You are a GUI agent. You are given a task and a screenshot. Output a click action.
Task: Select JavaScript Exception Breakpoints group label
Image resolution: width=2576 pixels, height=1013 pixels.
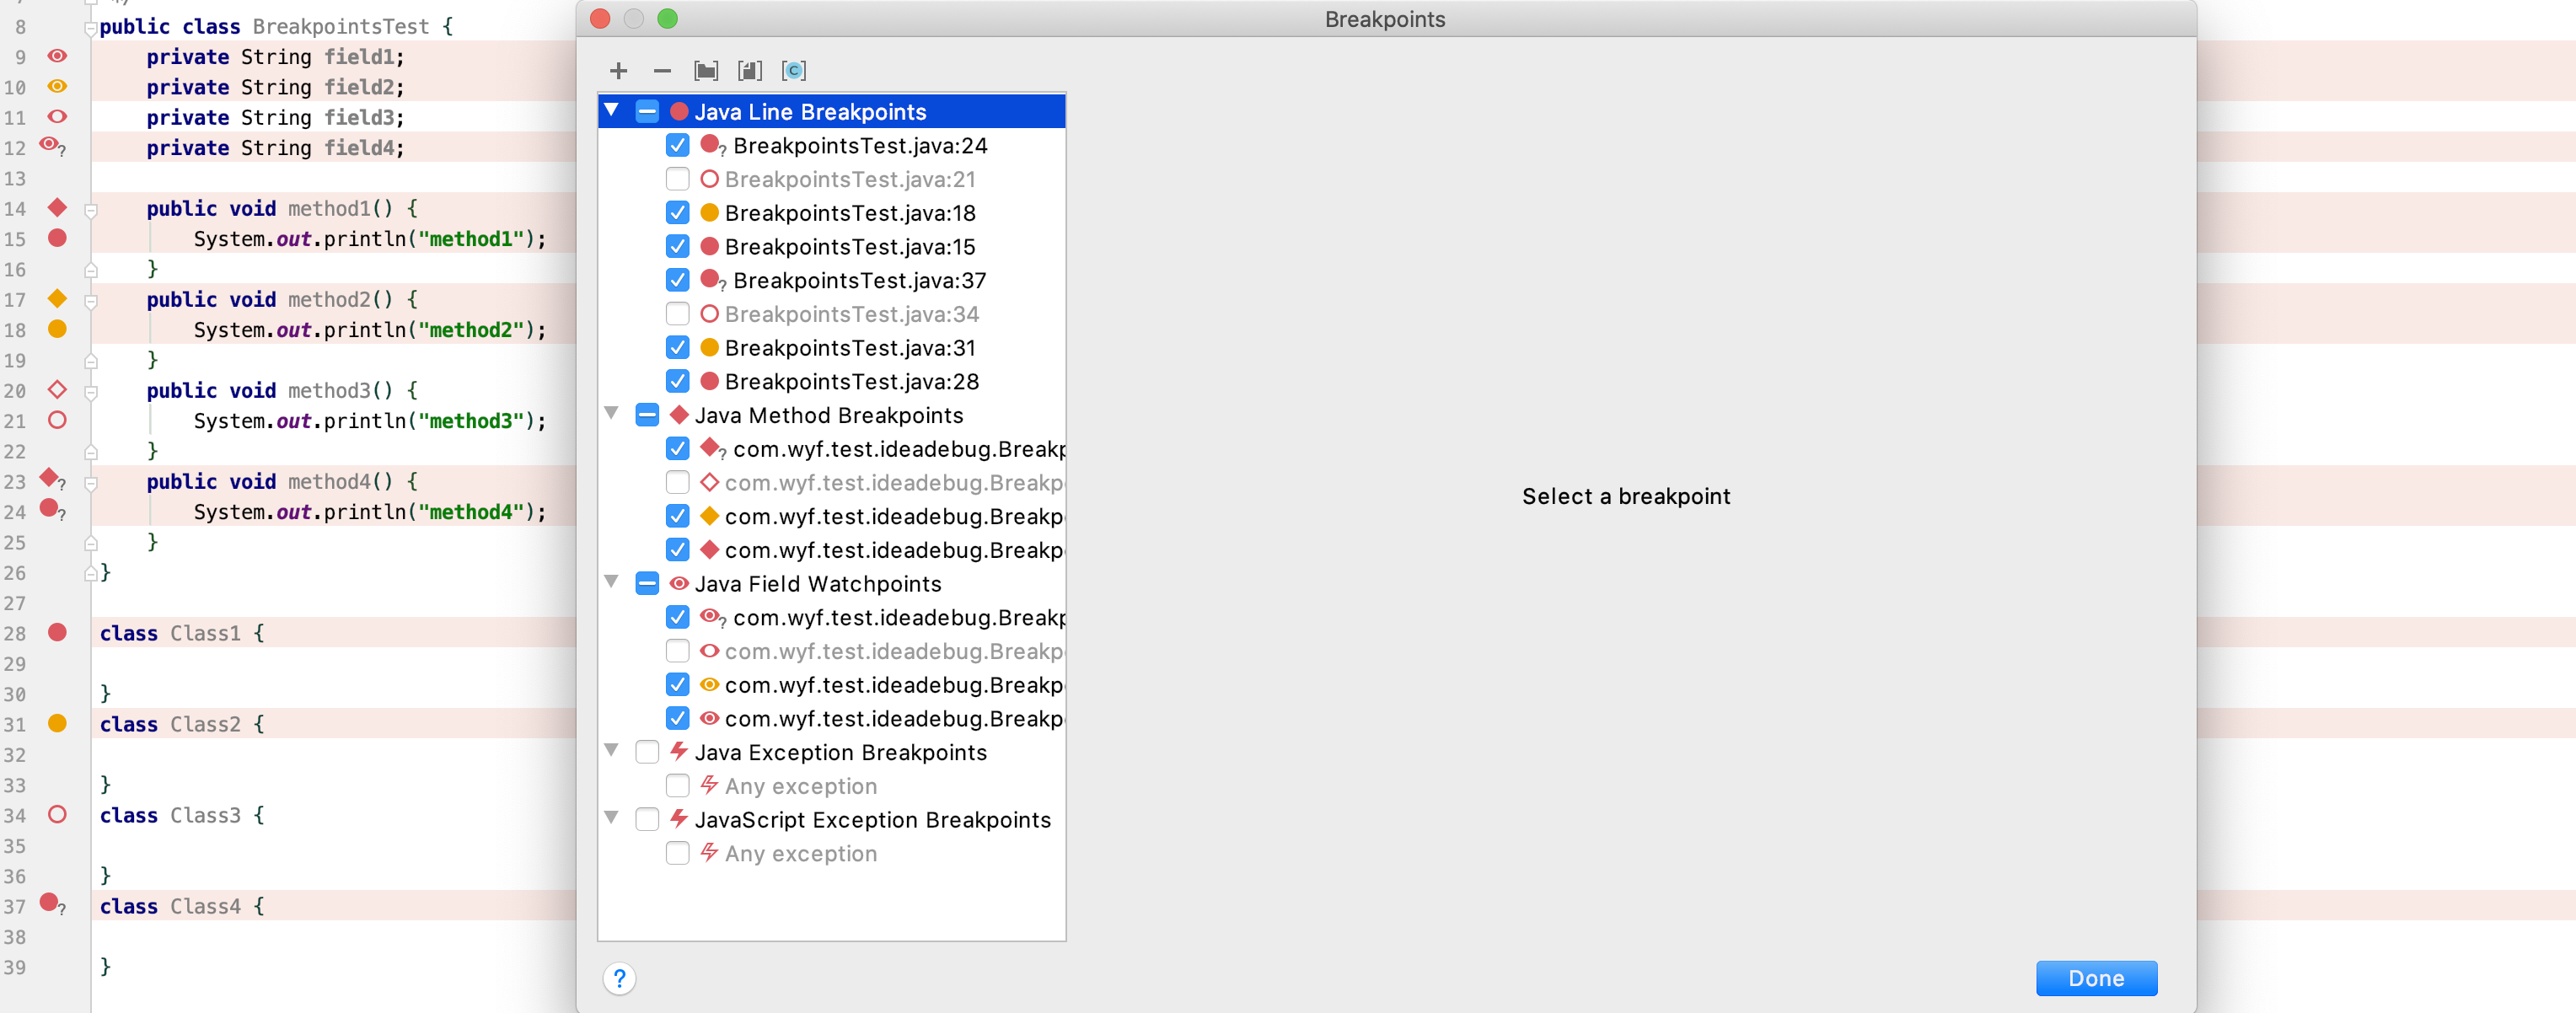click(872, 819)
